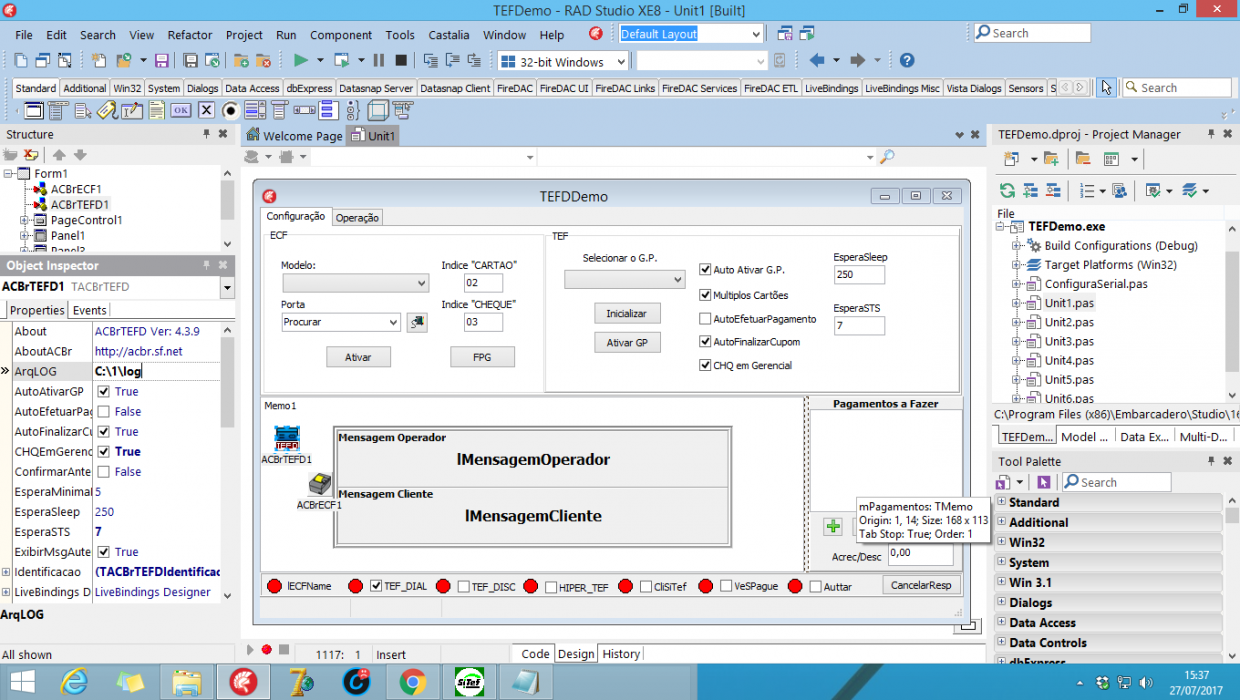Click the FPG button
Viewport: 1240px width, 700px height.
click(482, 357)
